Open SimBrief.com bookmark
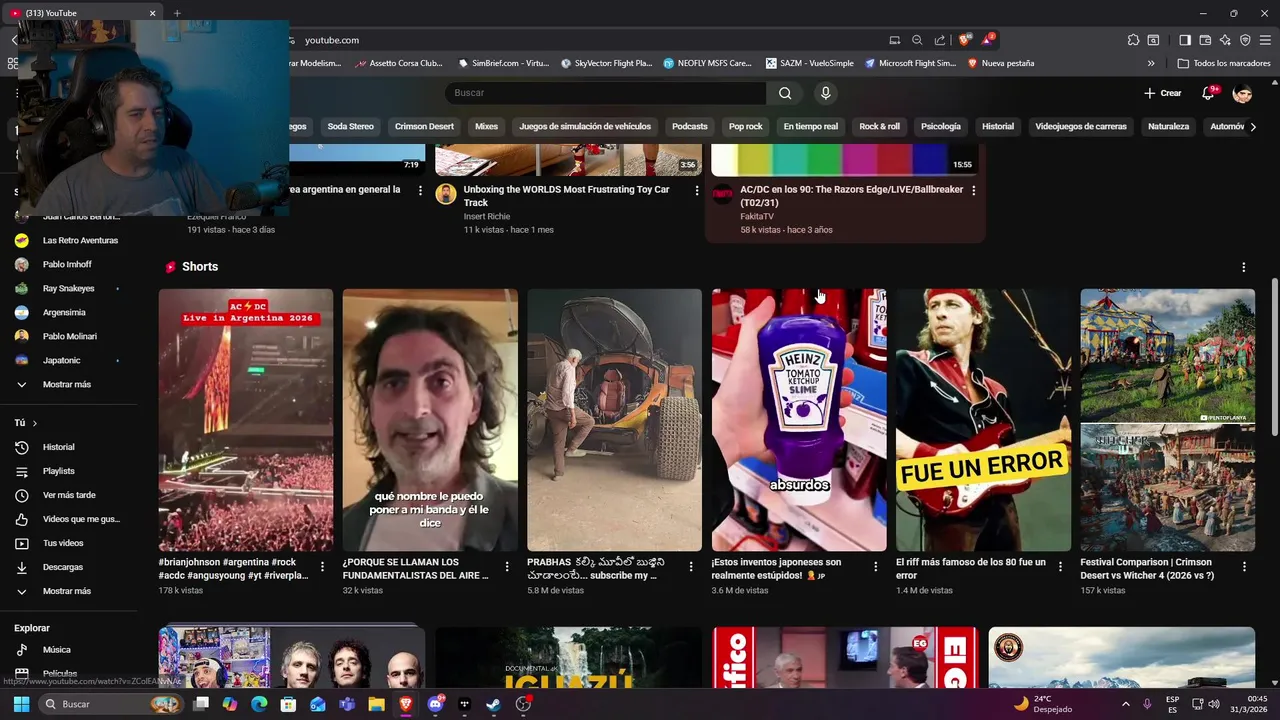Image resolution: width=1280 pixels, height=720 pixels. (504, 63)
